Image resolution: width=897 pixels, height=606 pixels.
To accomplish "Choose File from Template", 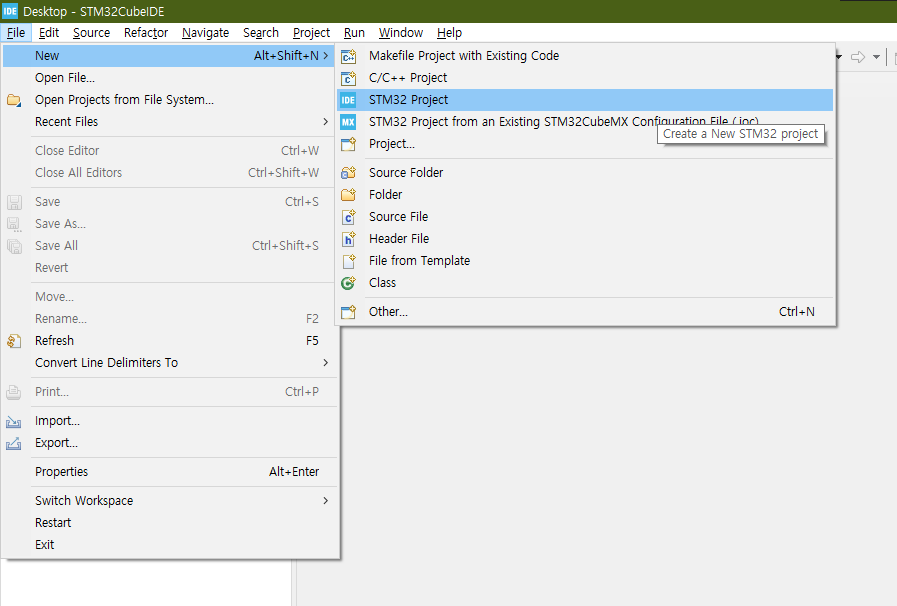I will coord(585,260).
